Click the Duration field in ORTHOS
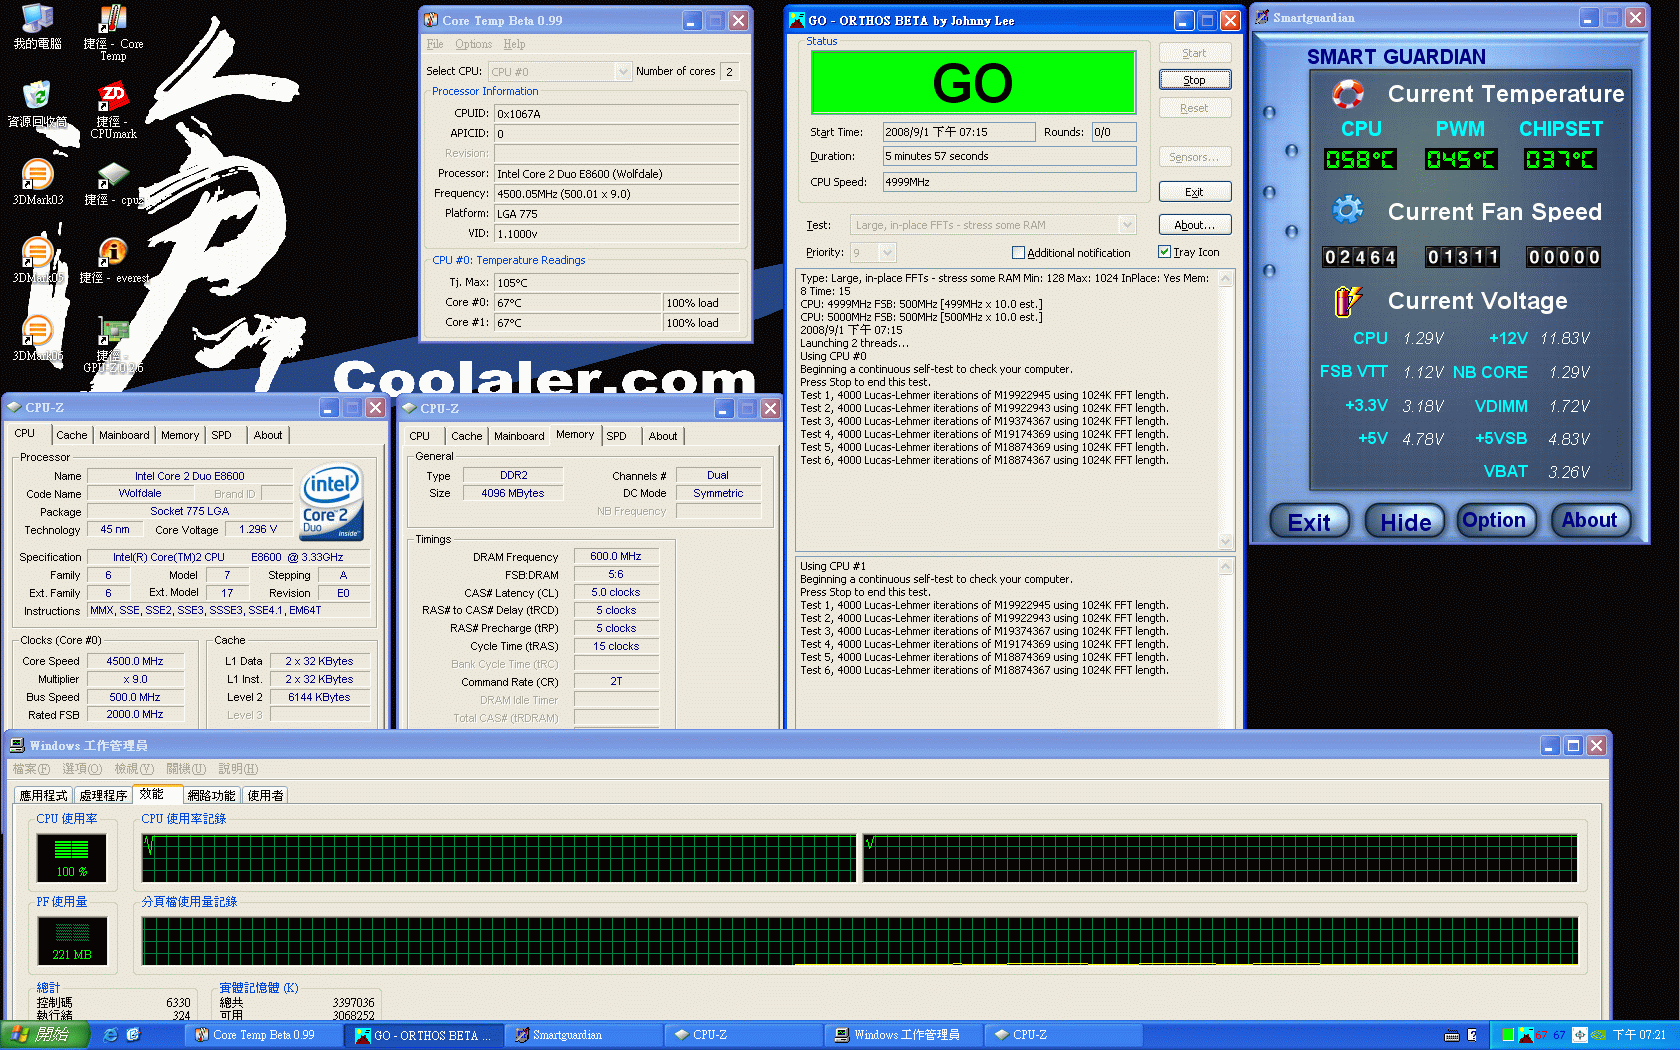 1009,156
